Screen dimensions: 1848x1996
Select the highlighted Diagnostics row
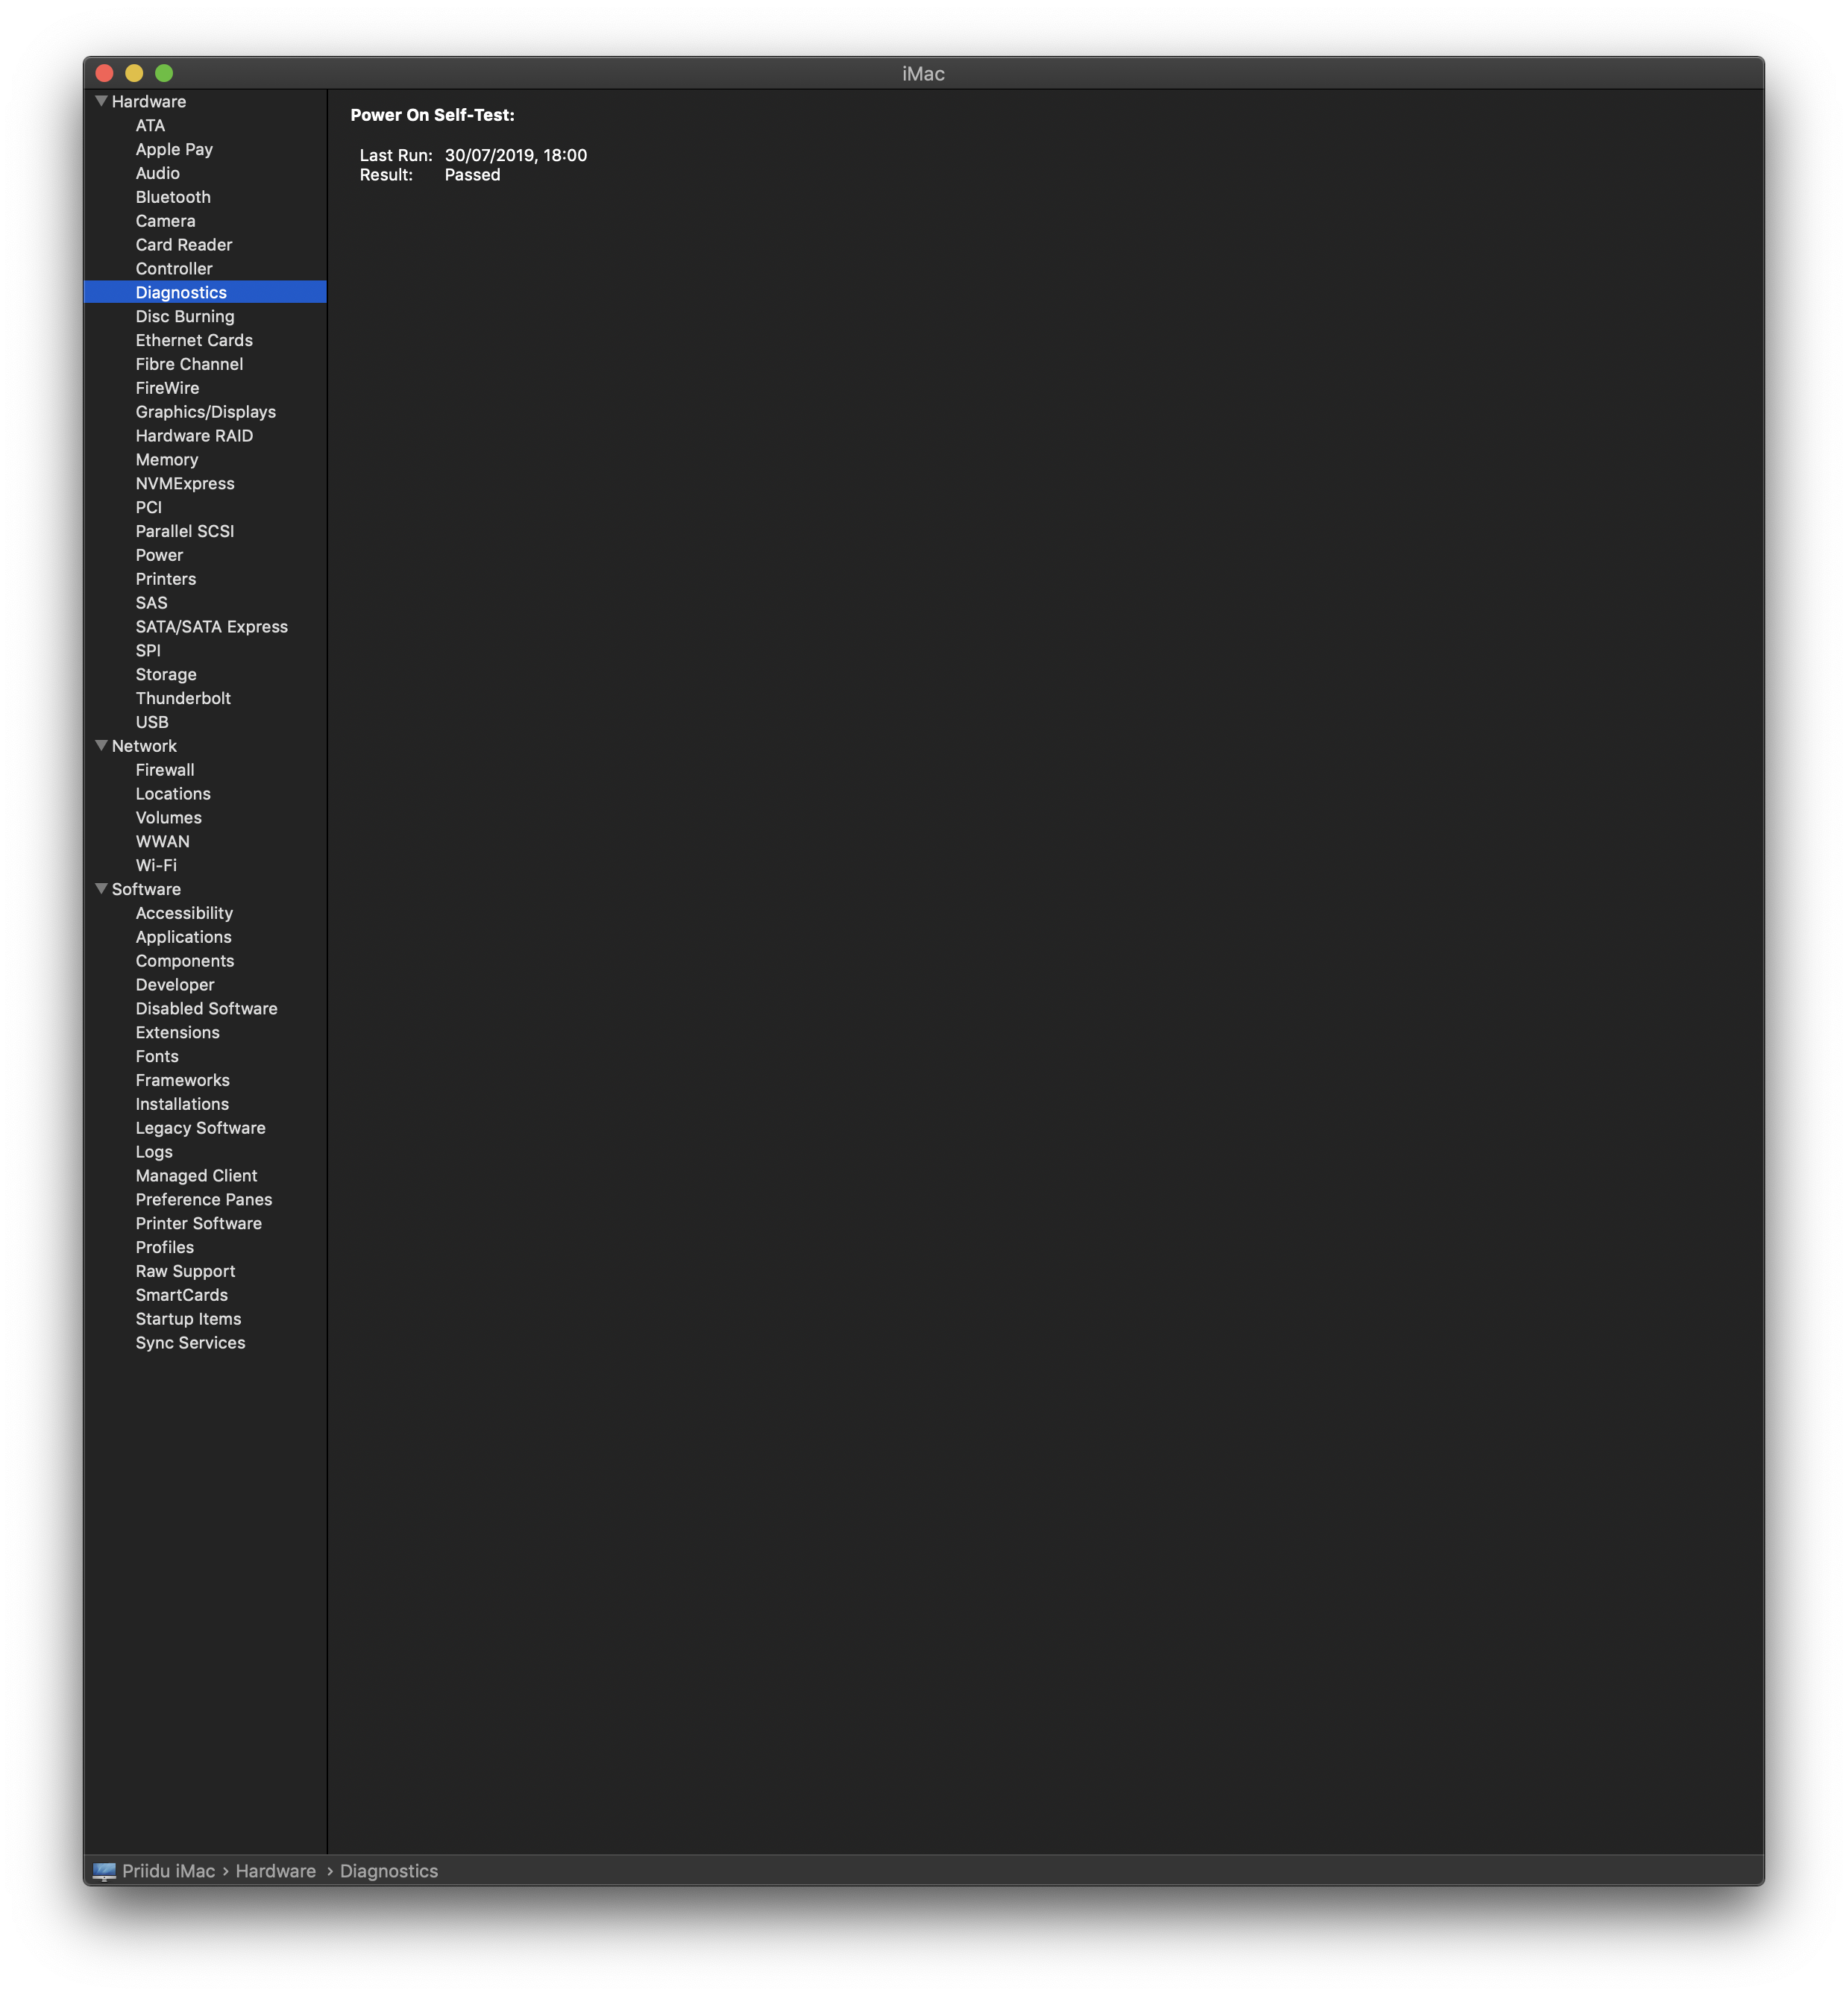(205, 292)
